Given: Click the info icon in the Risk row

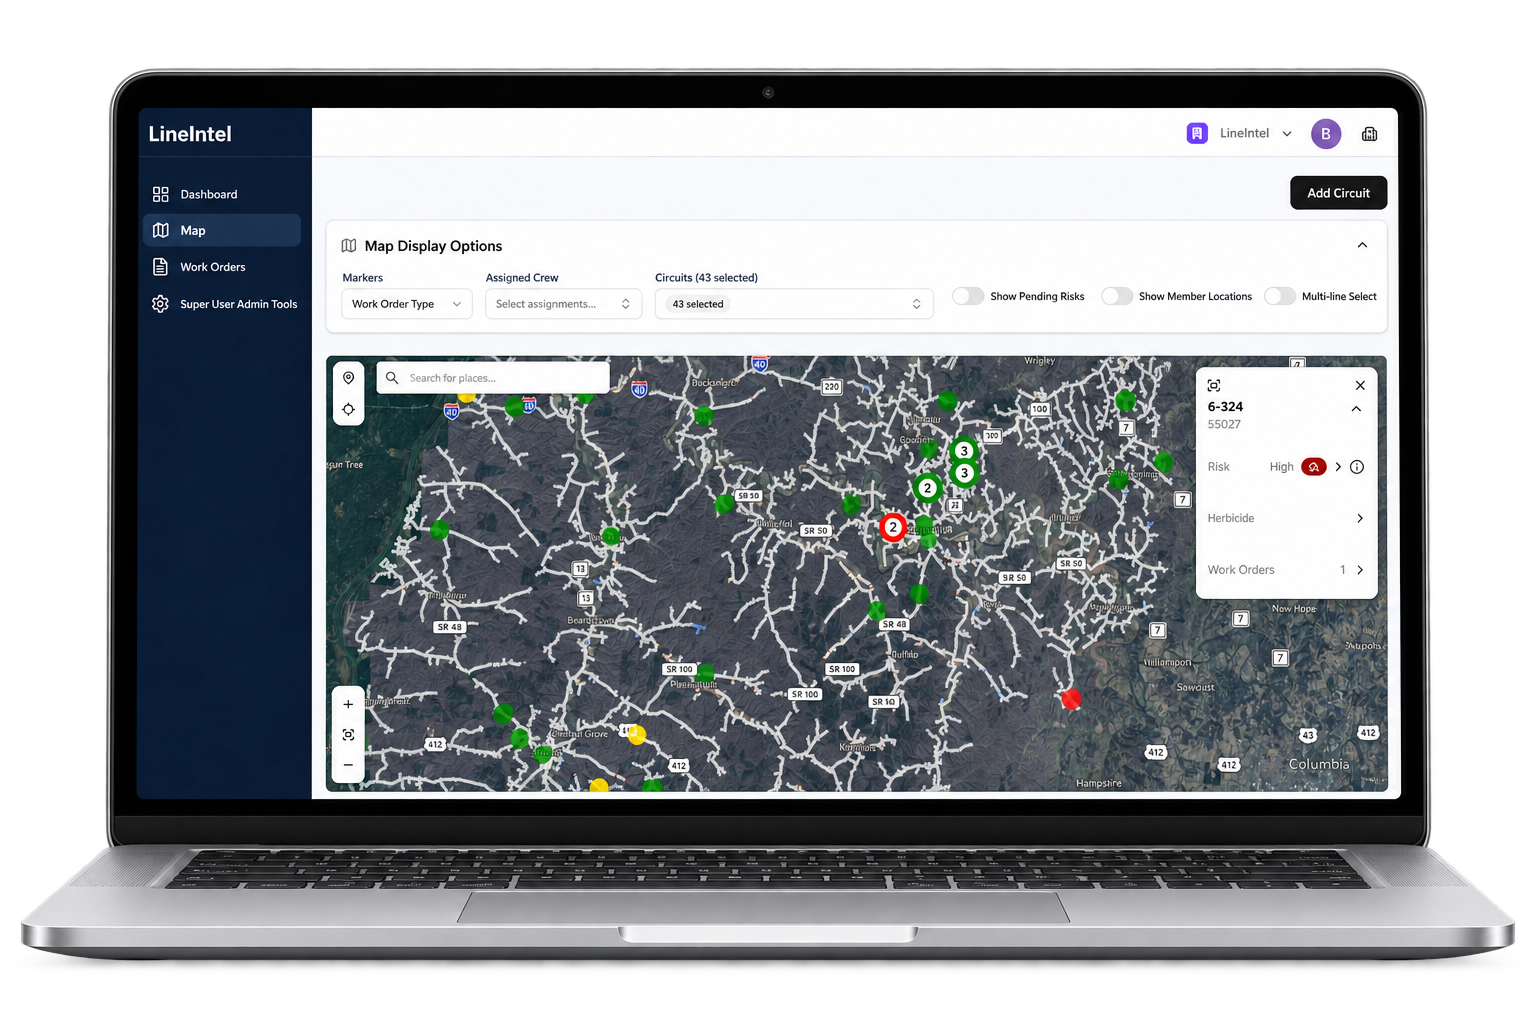Looking at the screenshot, I should point(1357,467).
